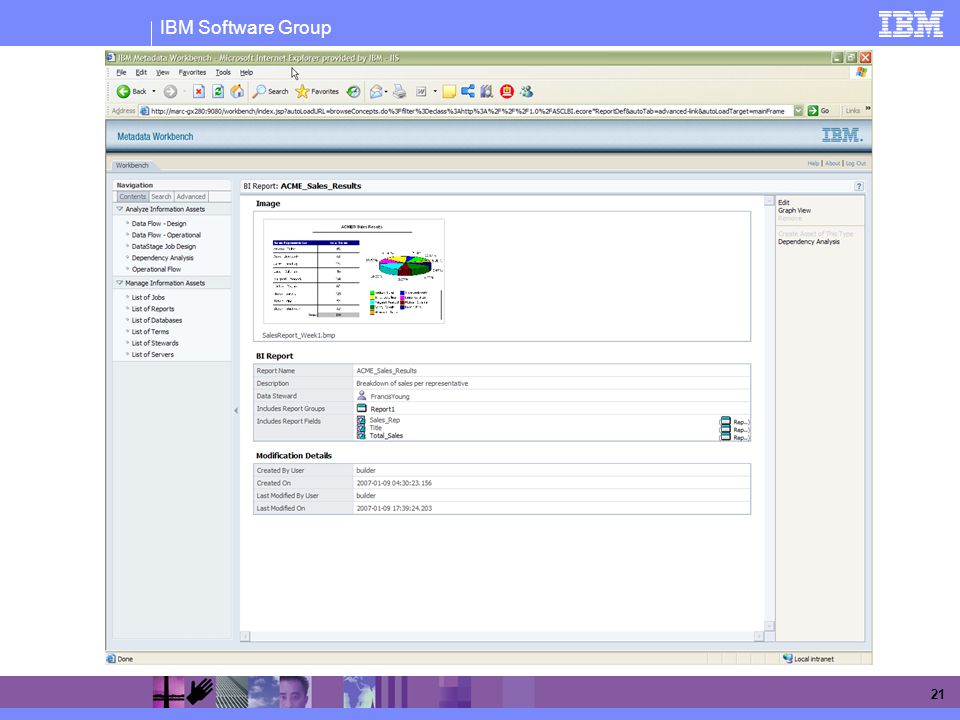Click the Print printer icon
This screenshot has height=720, width=960.
(x=399, y=91)
